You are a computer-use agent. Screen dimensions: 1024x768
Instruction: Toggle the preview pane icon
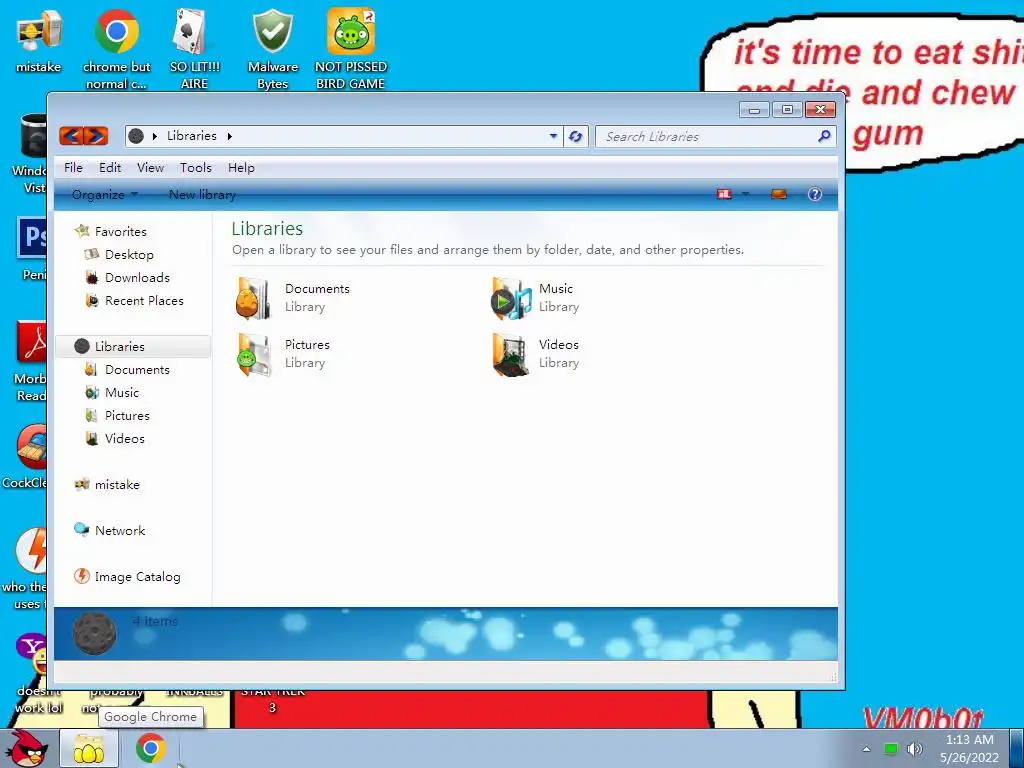pyautogui.click(x=778, y=194)
